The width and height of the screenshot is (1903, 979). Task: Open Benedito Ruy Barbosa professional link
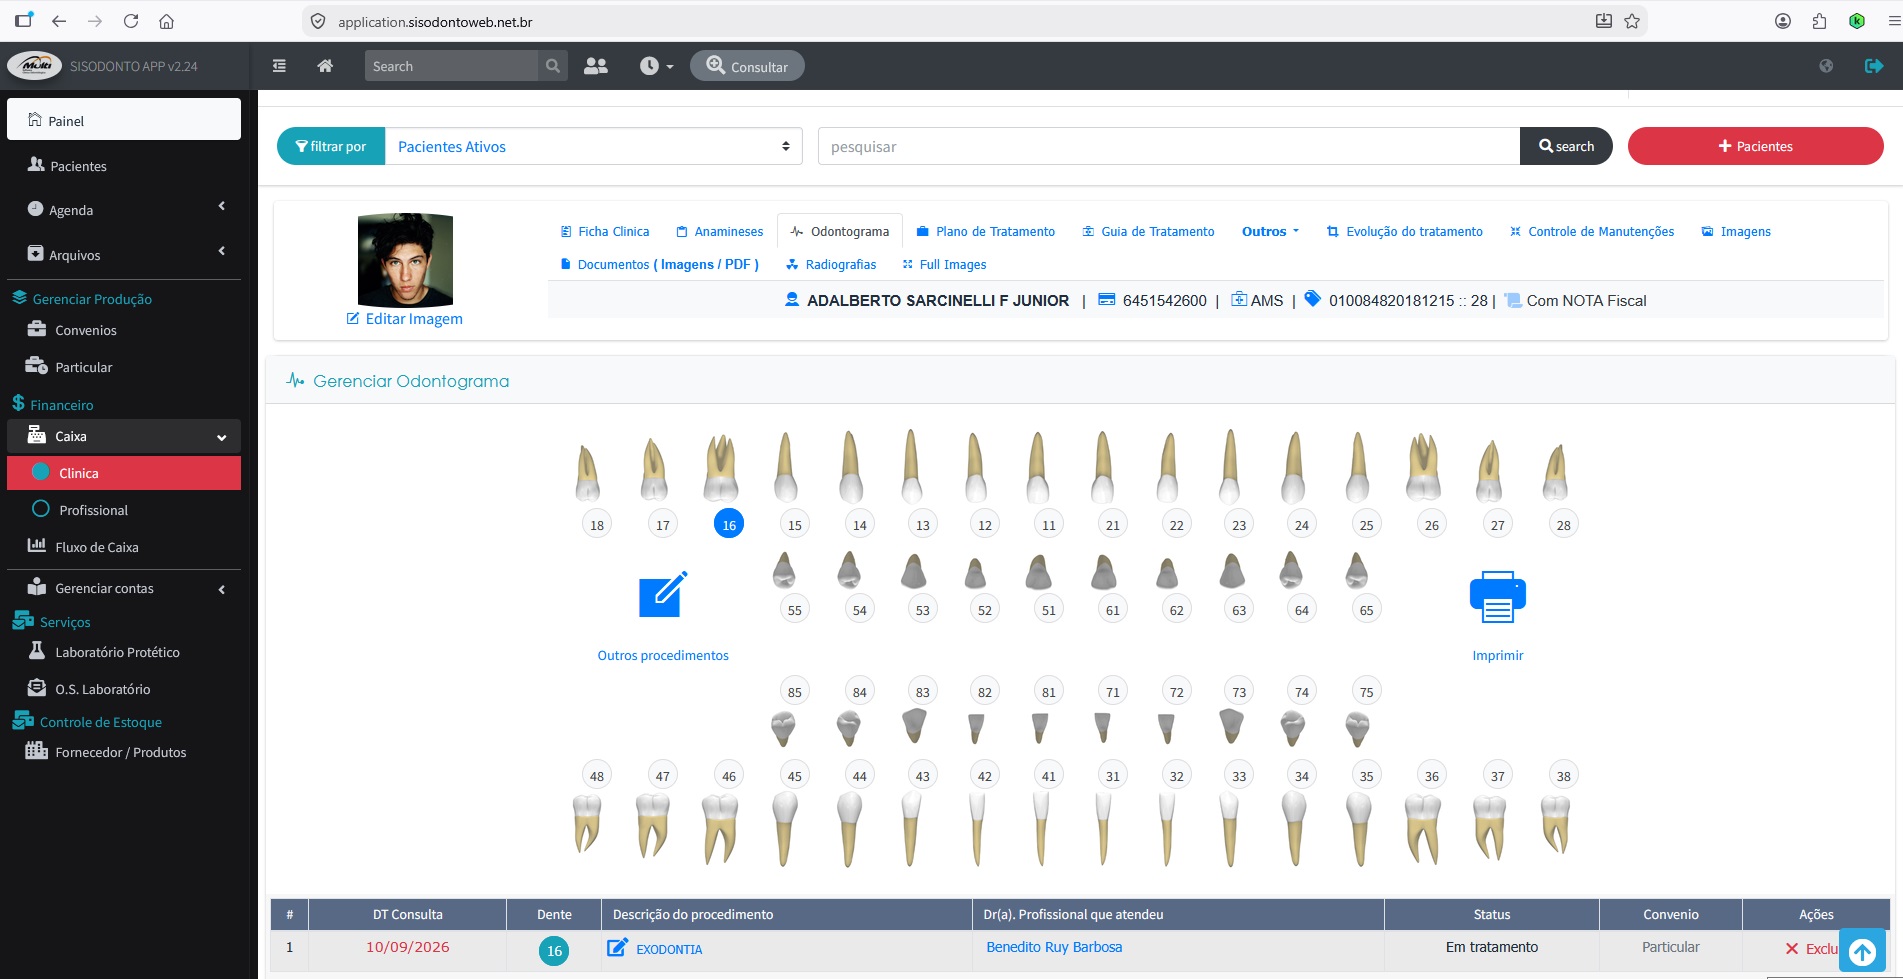(1054, 947)
